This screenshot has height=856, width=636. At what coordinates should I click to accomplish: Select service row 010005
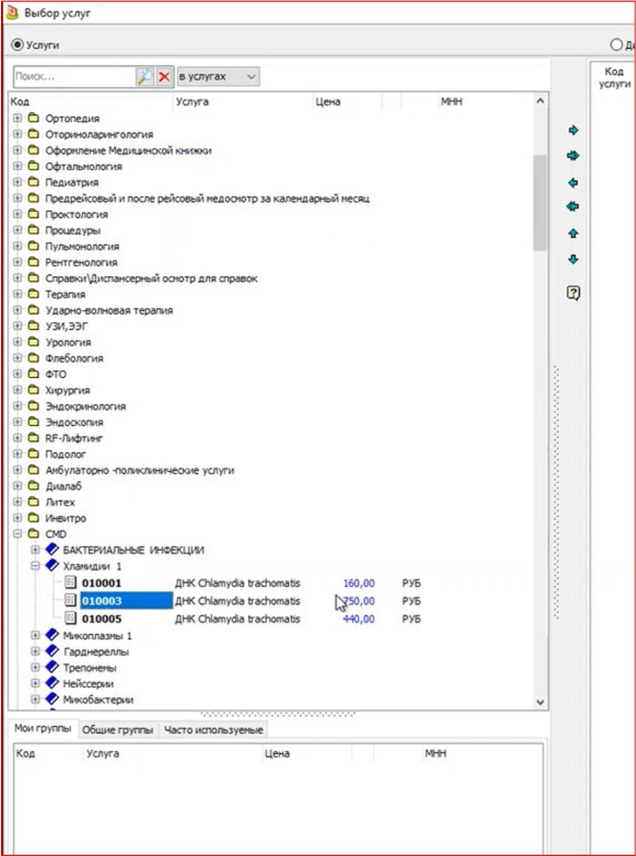coord(102,619)
